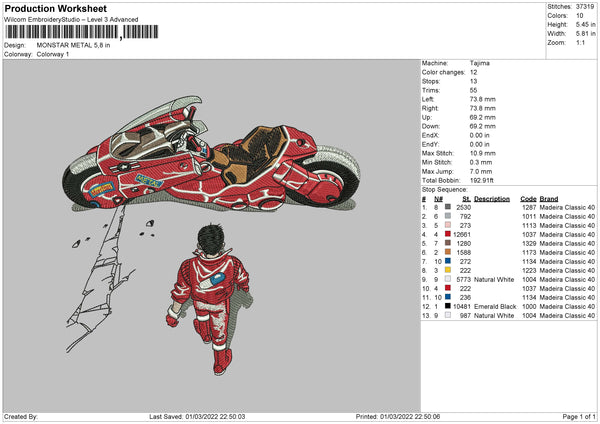This screenshot has height=424, width=600.
Task: Click the trims value '55'
Action: (x=474, y=90)
